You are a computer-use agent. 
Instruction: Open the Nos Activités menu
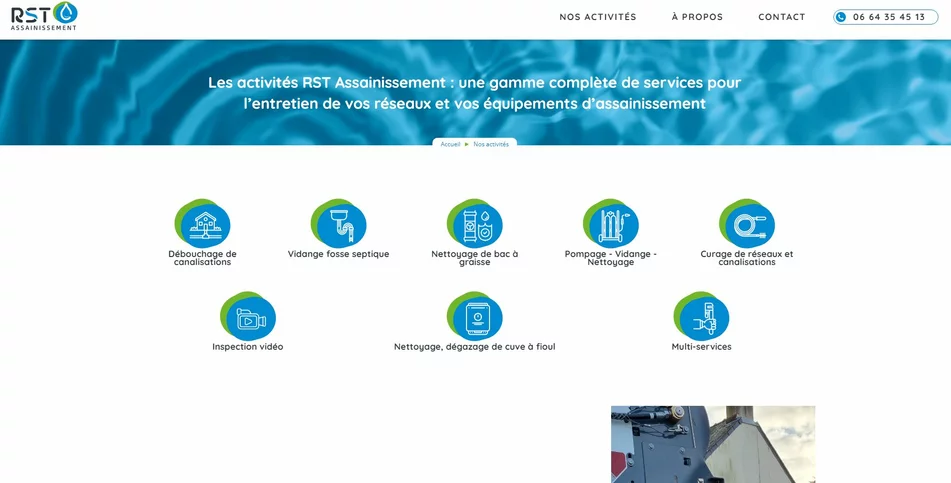[598, 17]
